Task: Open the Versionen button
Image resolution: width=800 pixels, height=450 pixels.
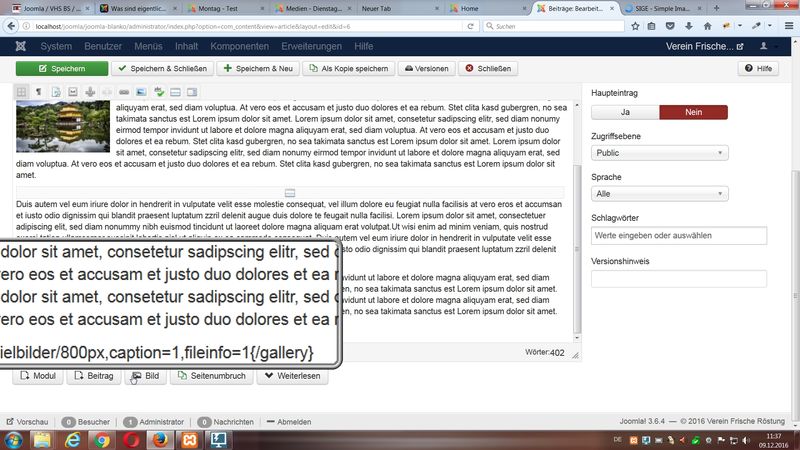Action: (427, 68)
